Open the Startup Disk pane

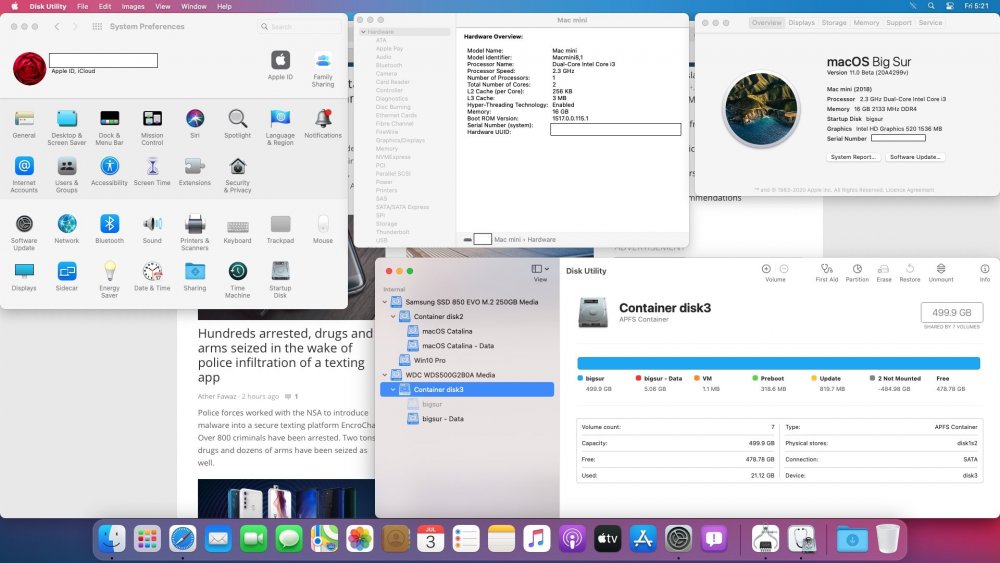coord(280,279)
